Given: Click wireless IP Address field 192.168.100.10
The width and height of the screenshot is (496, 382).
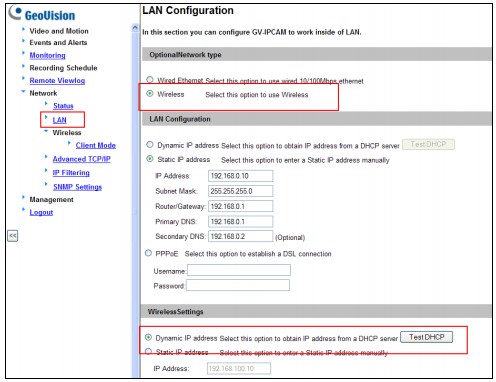Looking at the screenshot, I should [x=239, y=368].
